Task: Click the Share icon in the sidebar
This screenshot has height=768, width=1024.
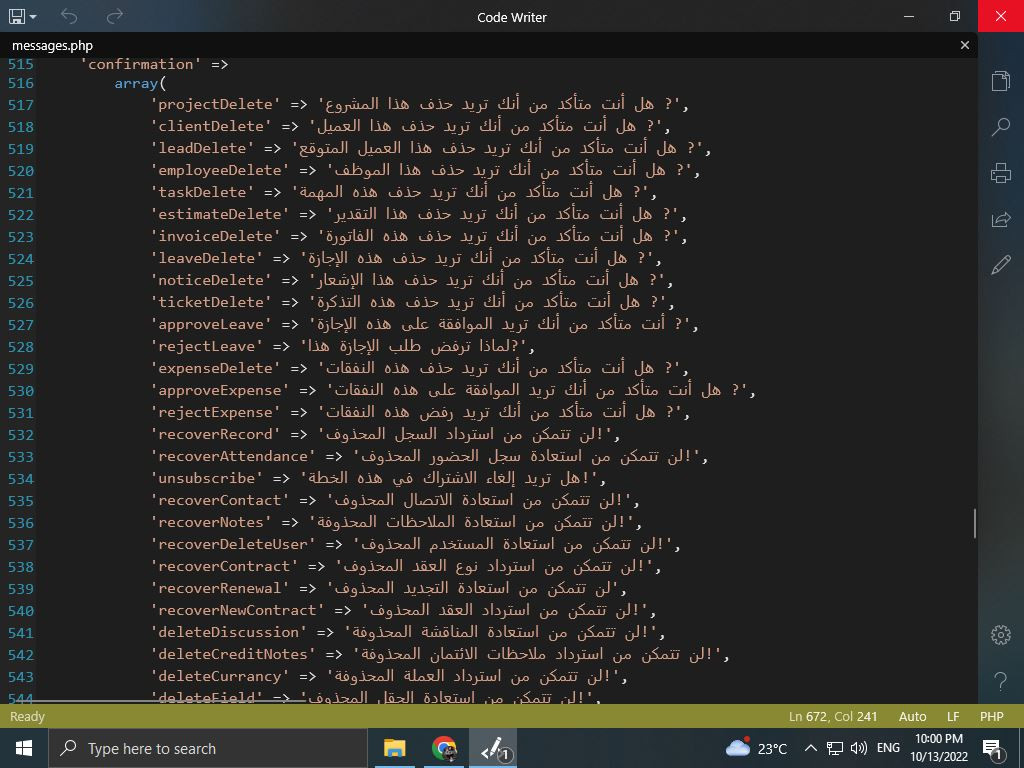Action: pos(1000,219)
